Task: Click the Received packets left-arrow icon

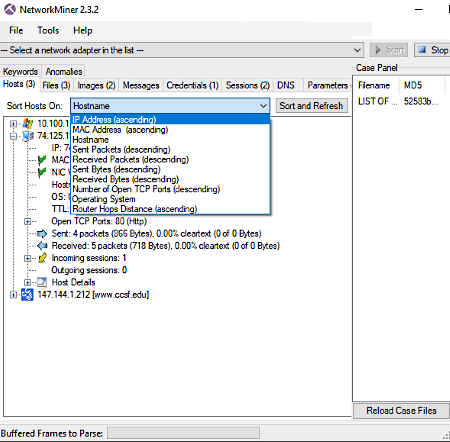Action: point(42,246)
